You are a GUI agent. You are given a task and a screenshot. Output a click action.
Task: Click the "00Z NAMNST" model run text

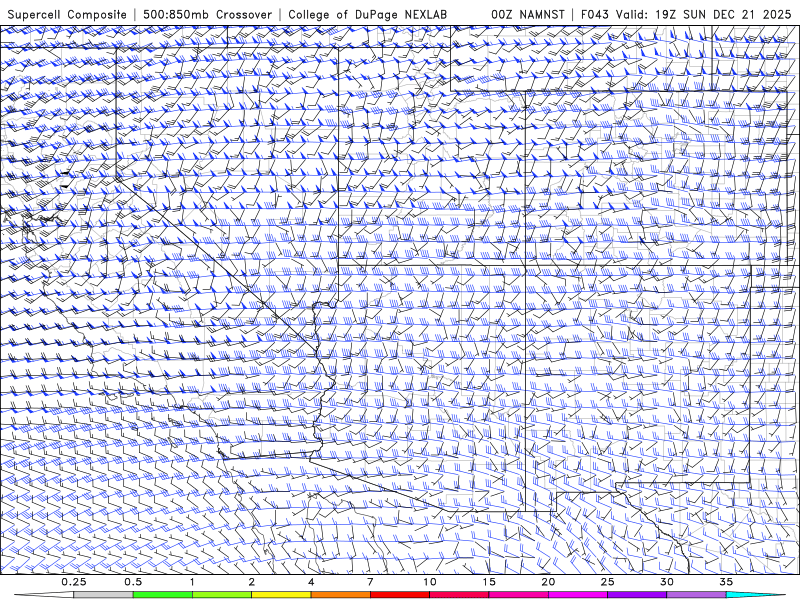tap(528, 14)
